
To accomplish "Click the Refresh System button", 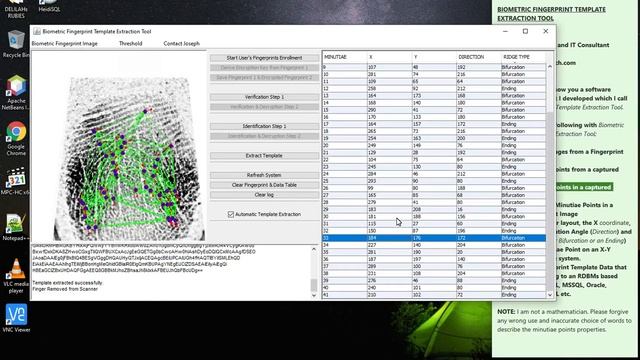I will tap(264, 175).
